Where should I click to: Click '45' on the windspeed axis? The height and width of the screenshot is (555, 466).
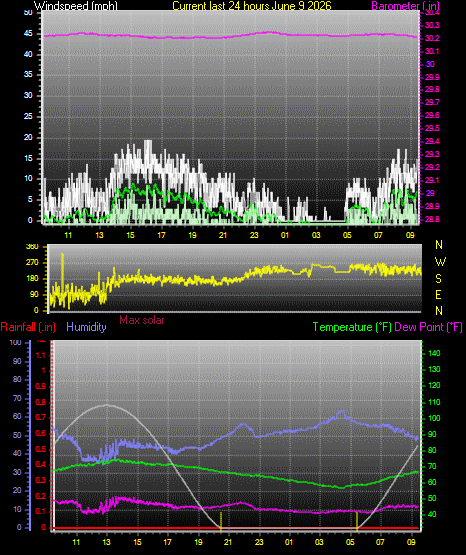click(28, 34)
